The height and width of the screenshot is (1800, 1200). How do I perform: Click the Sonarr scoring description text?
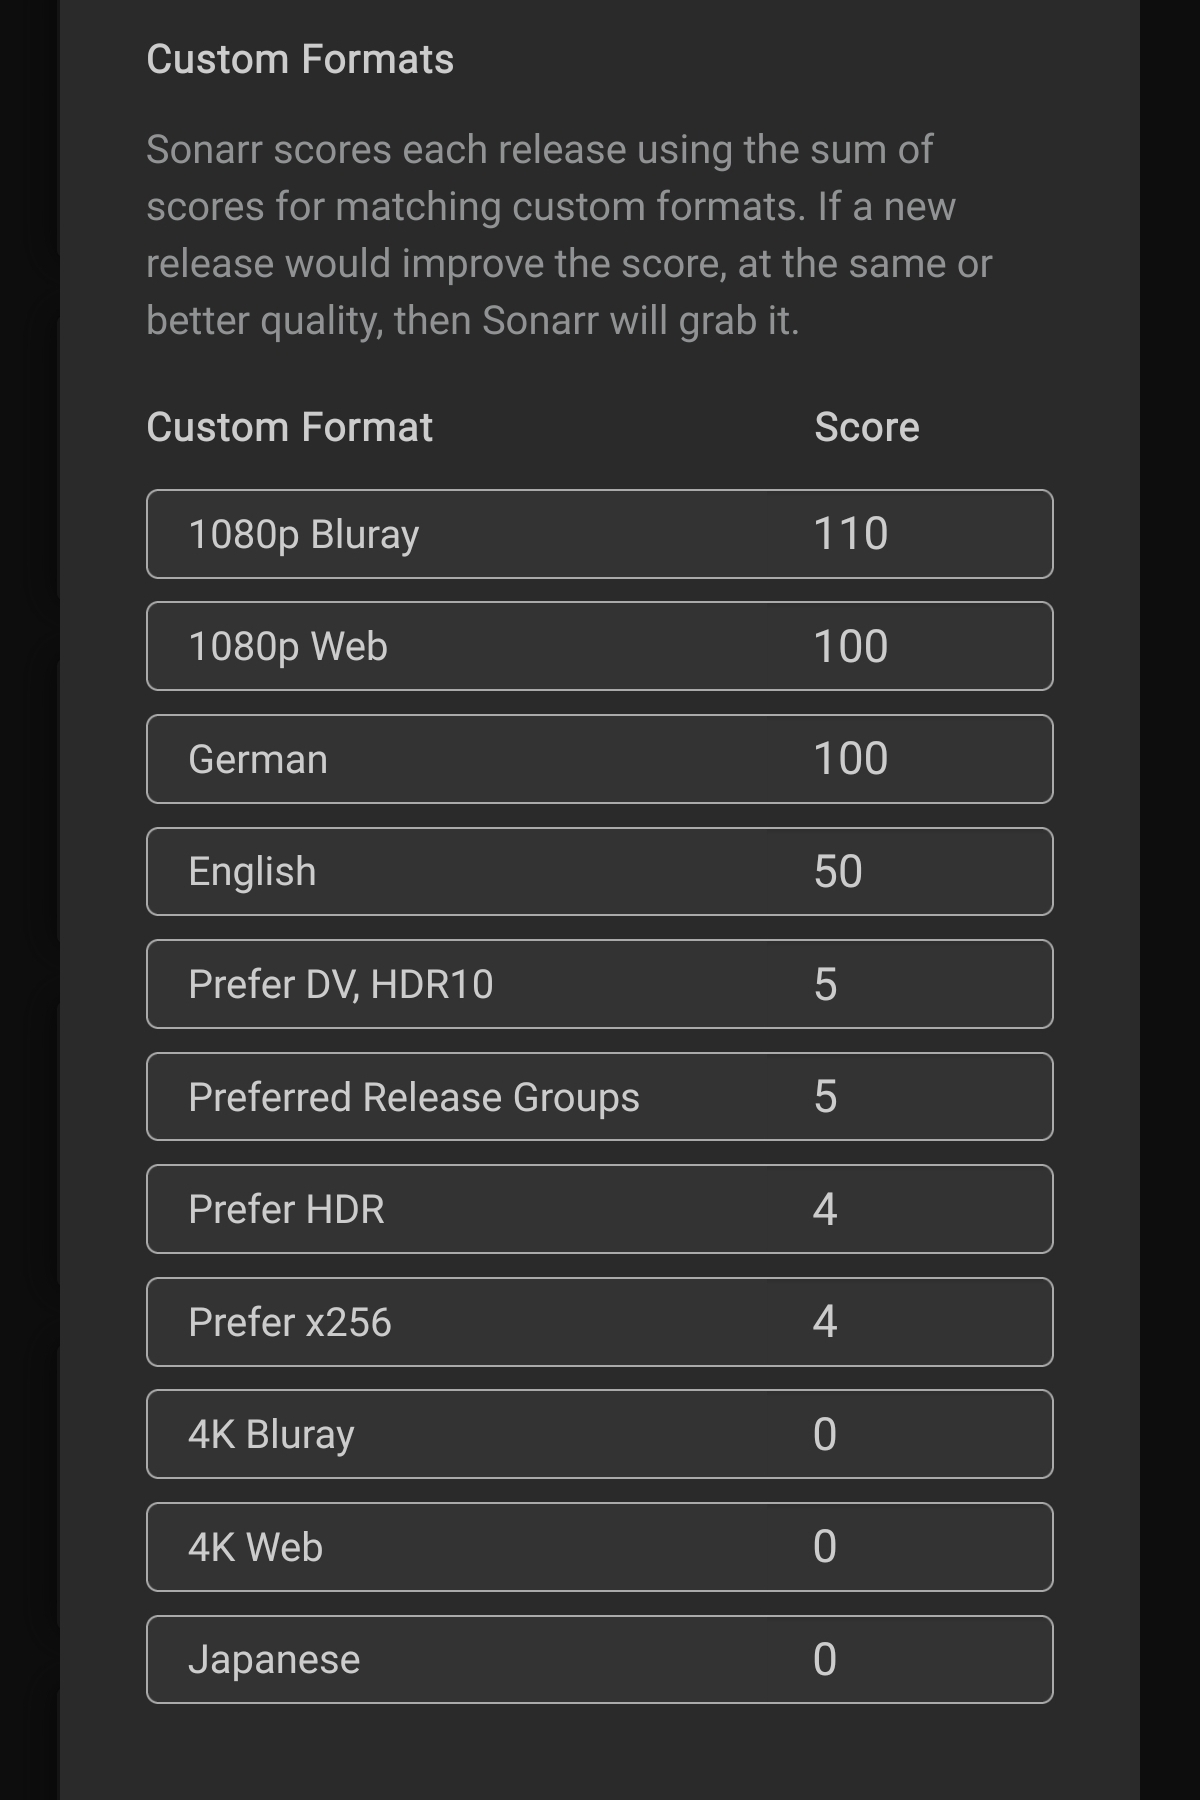point(568,235)
